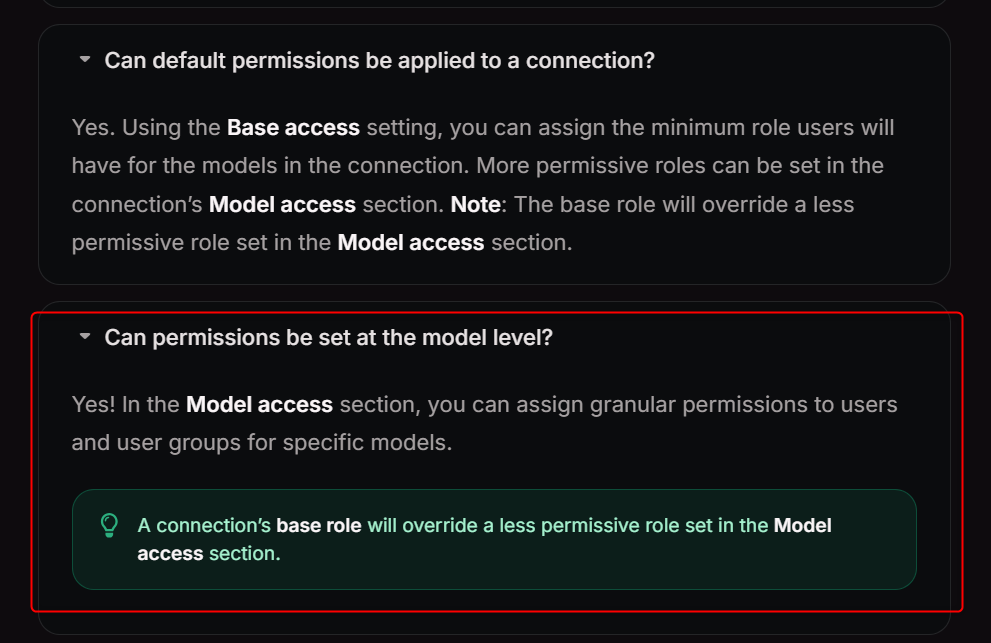Click bold "Model" at end of tip's first line
Screen dimensions: 991x643
(x=802, y=525)
